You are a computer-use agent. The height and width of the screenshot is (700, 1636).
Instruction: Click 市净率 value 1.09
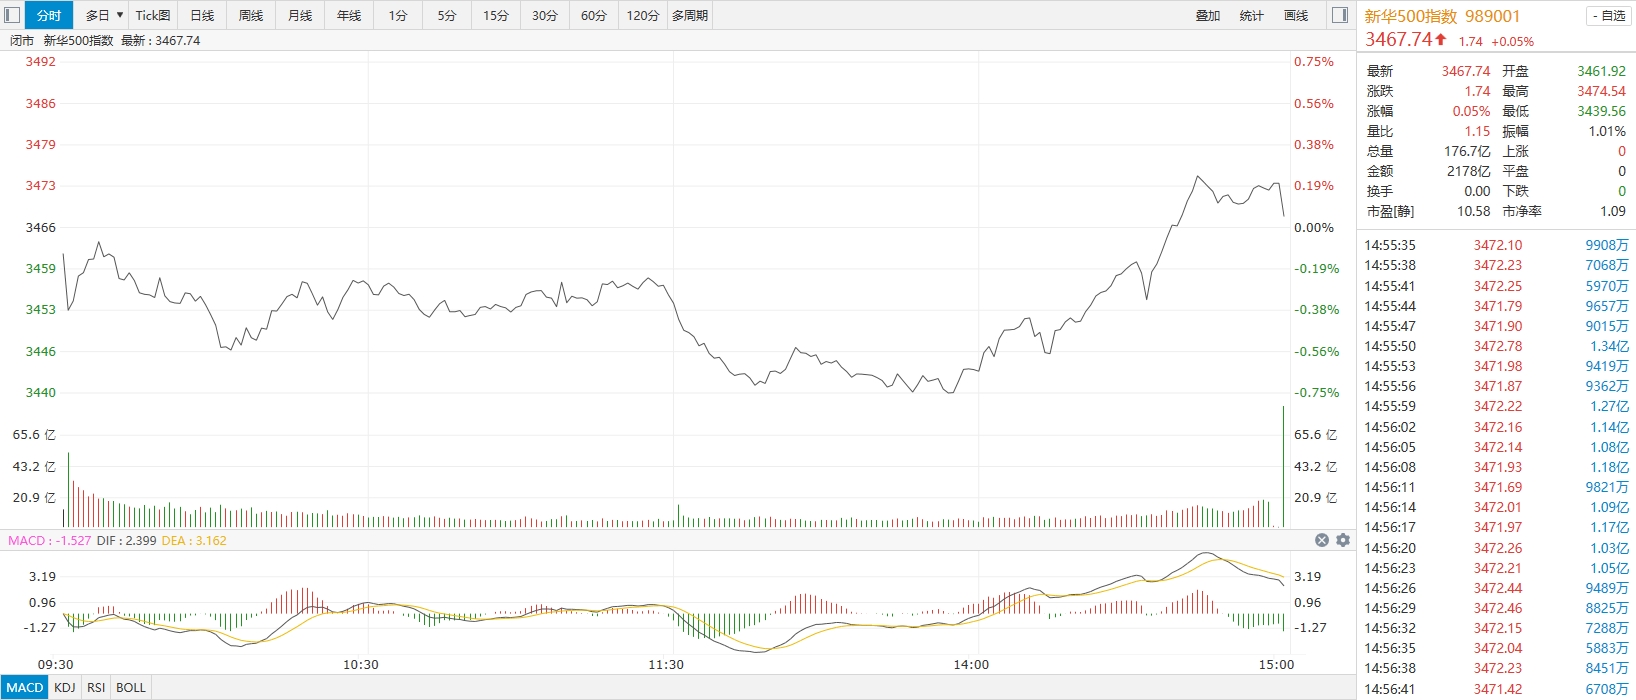[x=1613, y=211]
